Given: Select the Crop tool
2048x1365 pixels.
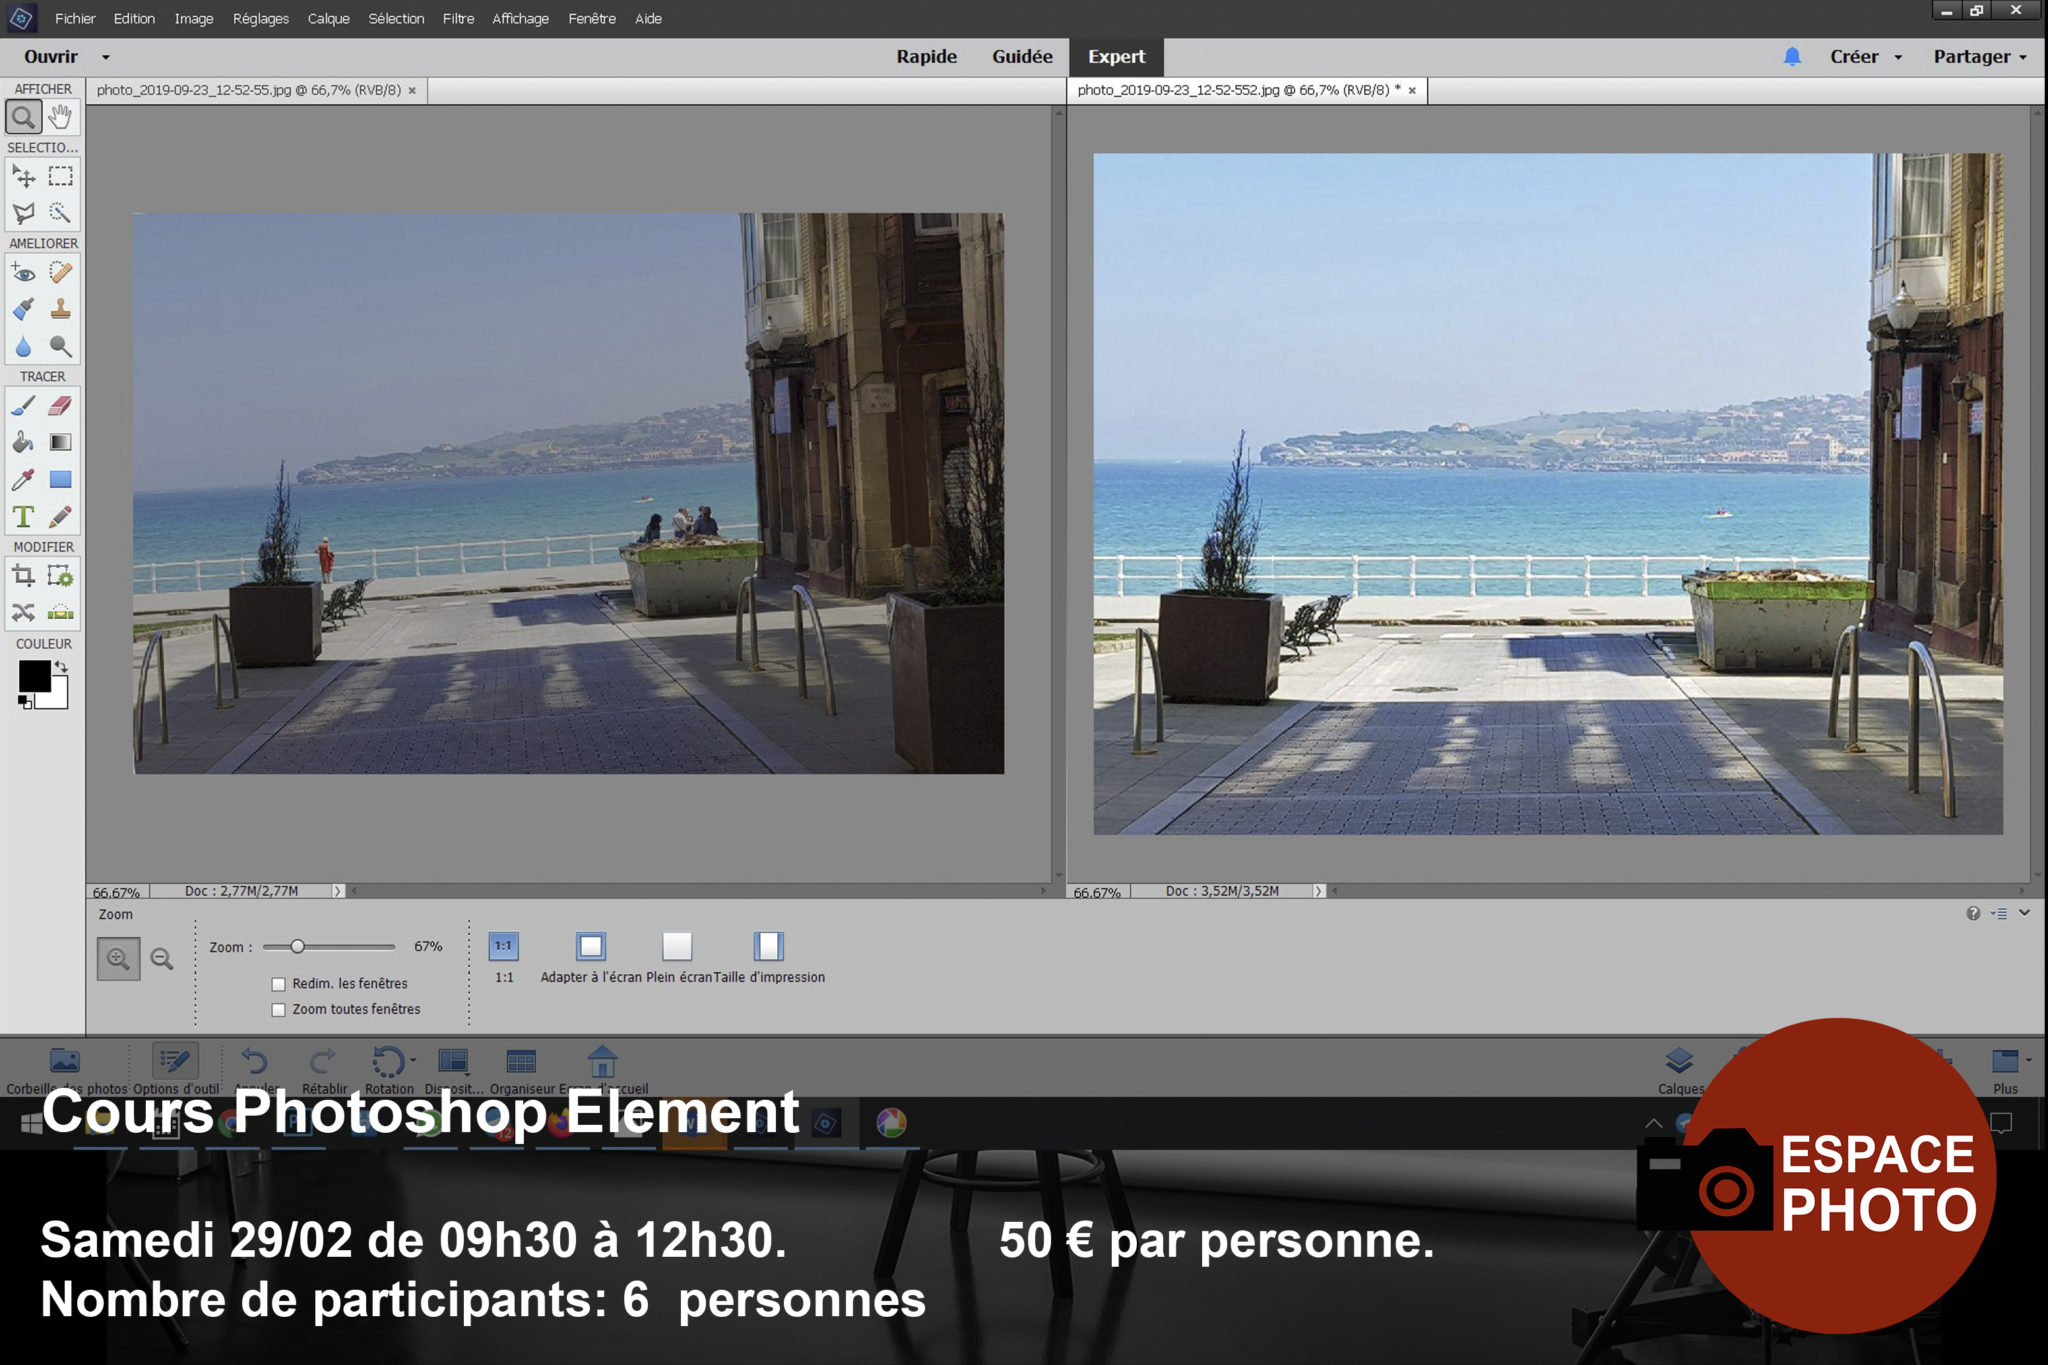Looking at the screenshot, I should [x=23, y=576].
